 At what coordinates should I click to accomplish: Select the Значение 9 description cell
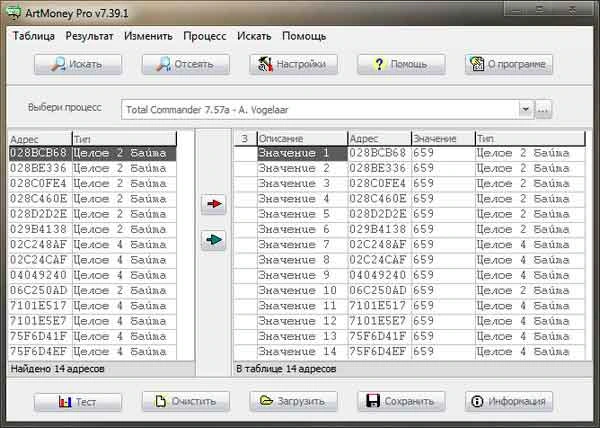pos(302,275)
